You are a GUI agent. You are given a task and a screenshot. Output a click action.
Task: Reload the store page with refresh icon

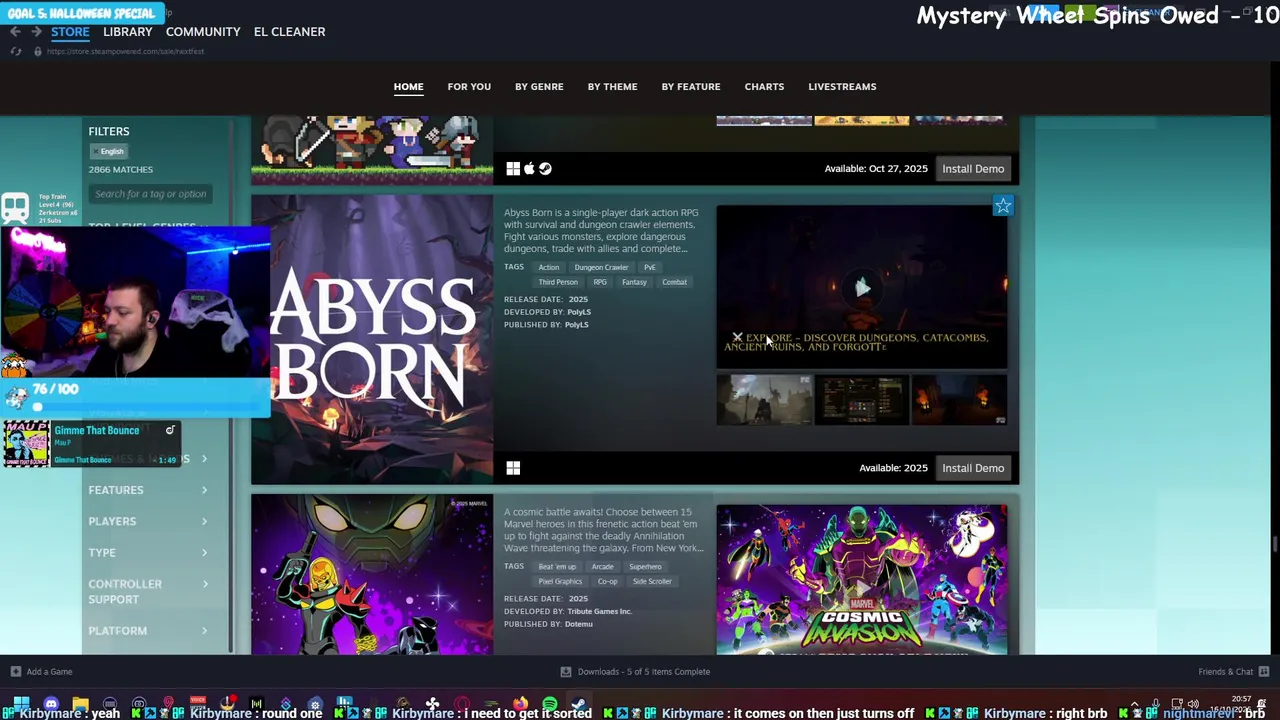pyautogui.click(x=15, y=51)
